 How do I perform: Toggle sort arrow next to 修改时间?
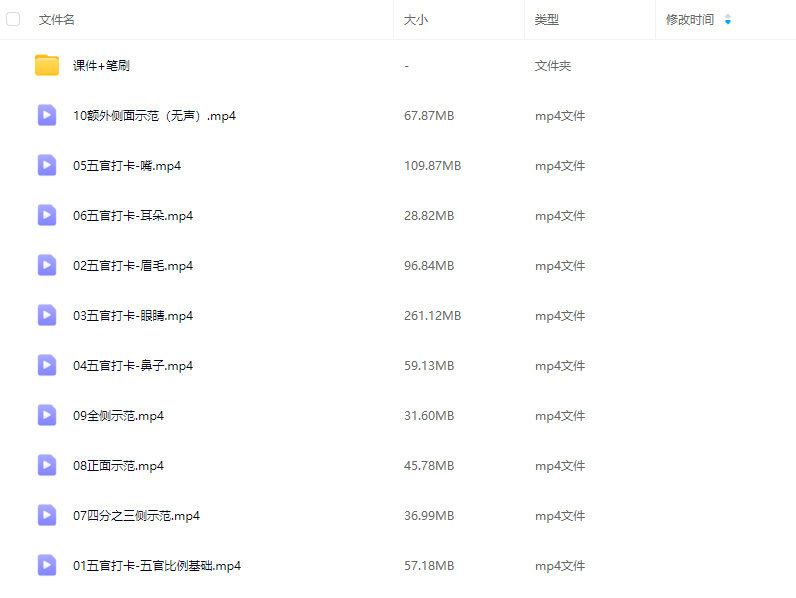click(727, 20)
